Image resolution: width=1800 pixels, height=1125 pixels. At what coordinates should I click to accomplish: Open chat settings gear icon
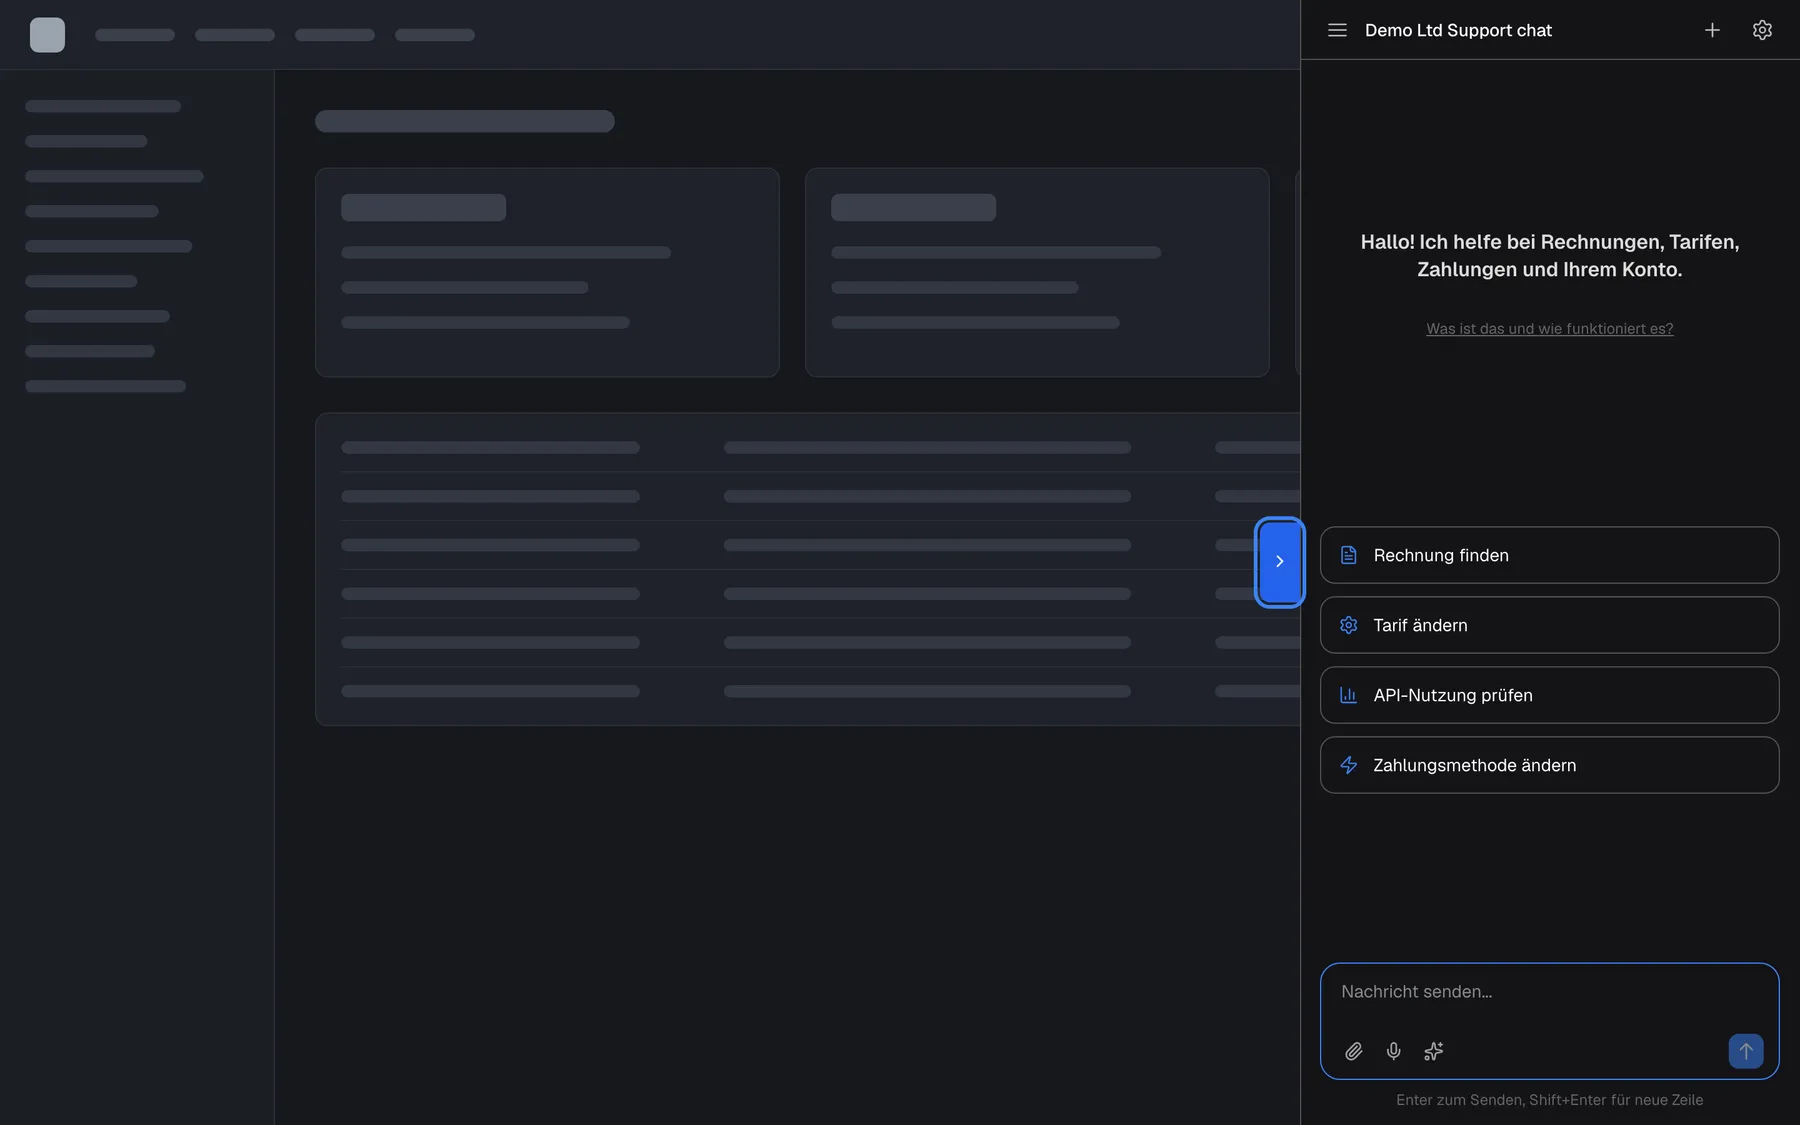(1762, 30)
